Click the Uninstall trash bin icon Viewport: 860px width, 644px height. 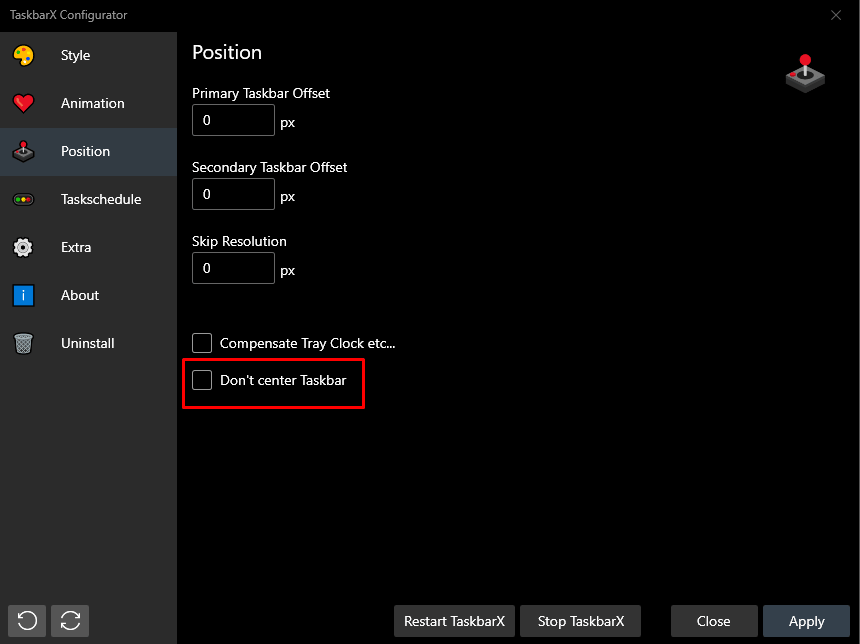pyautogui.click(x=23, y=343)
